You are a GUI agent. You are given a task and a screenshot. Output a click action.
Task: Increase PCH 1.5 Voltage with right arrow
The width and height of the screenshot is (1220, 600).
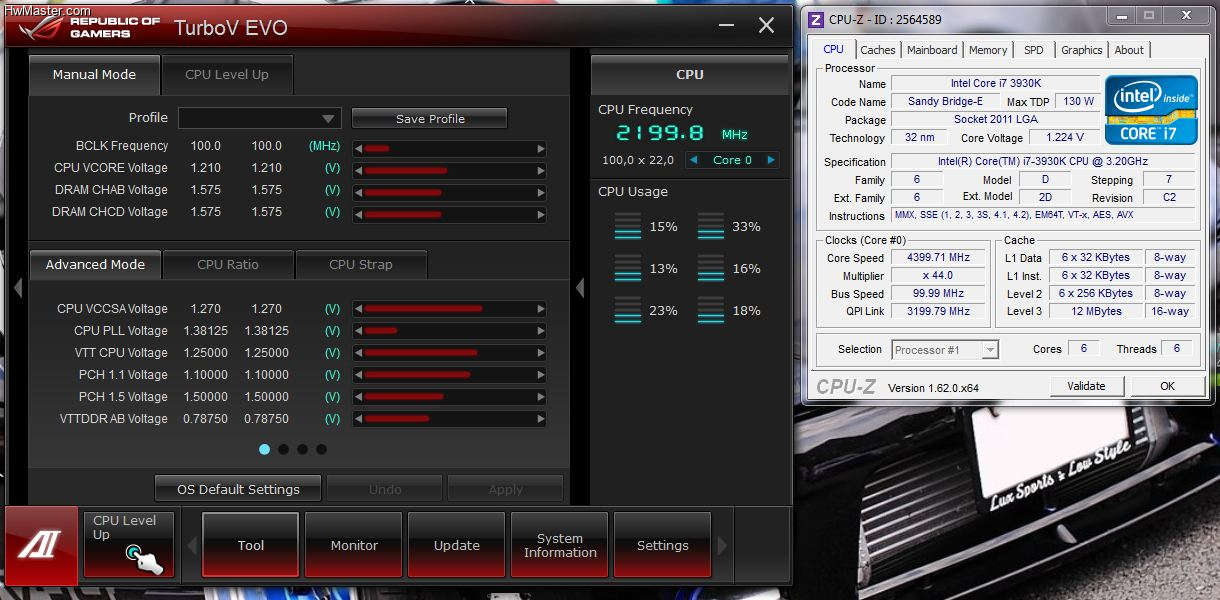(x=541, y=397)
